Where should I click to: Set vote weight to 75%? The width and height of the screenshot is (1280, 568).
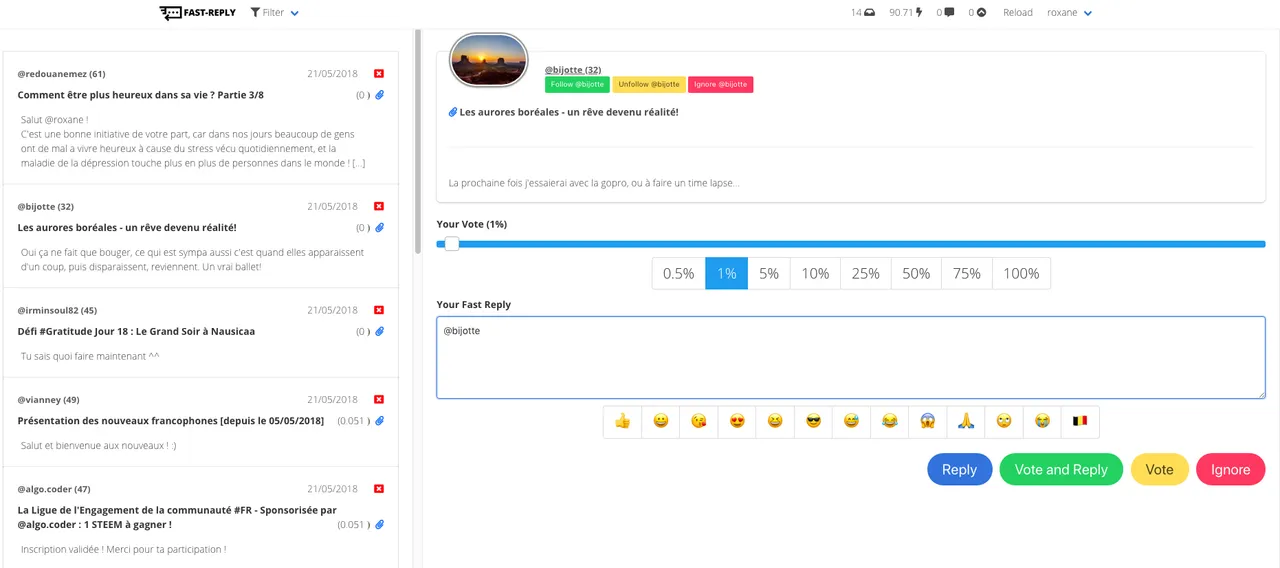pyautogui.click(x=967, y=274)
